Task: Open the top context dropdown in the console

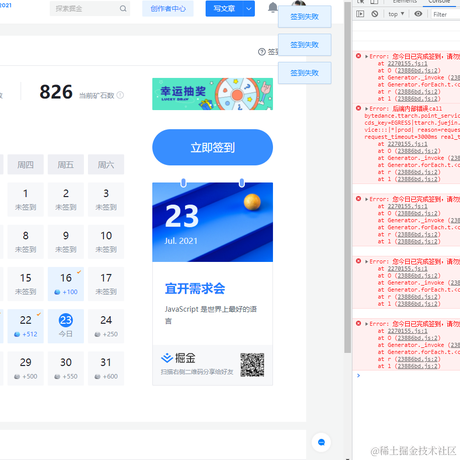Action: (396, 14)
